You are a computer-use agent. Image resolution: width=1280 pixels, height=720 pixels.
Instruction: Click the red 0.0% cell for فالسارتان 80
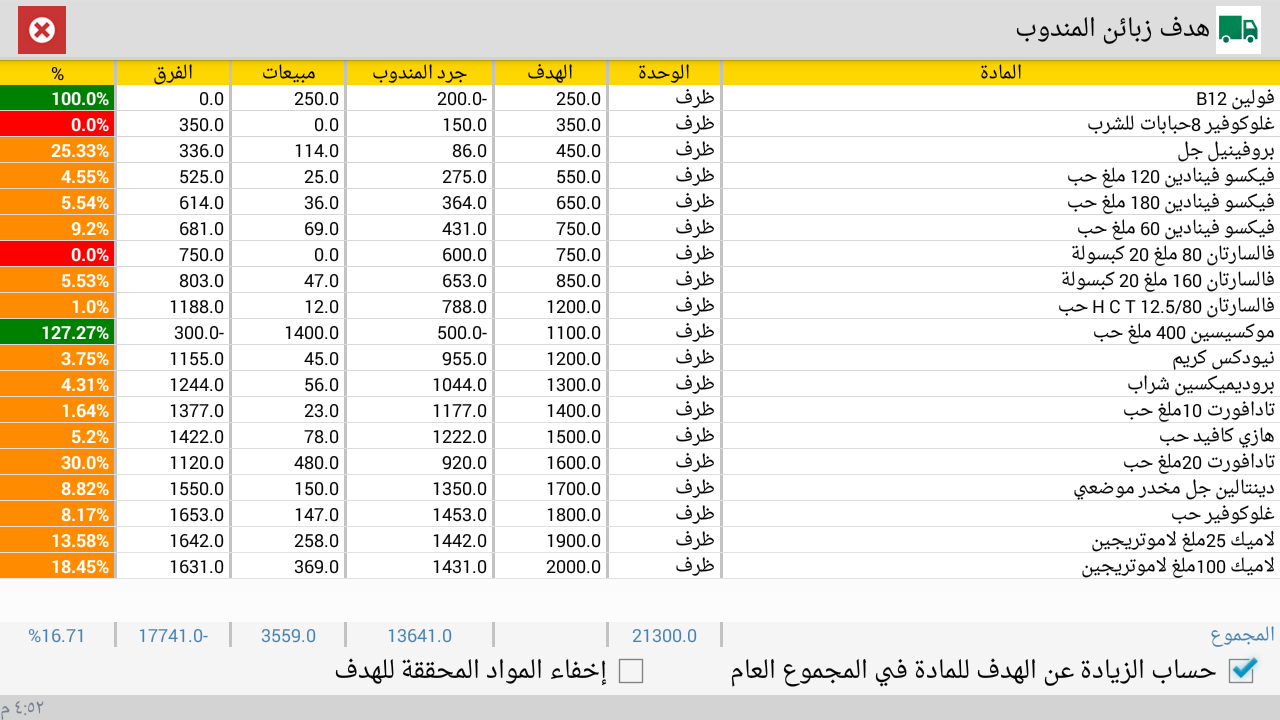point(57,254)
